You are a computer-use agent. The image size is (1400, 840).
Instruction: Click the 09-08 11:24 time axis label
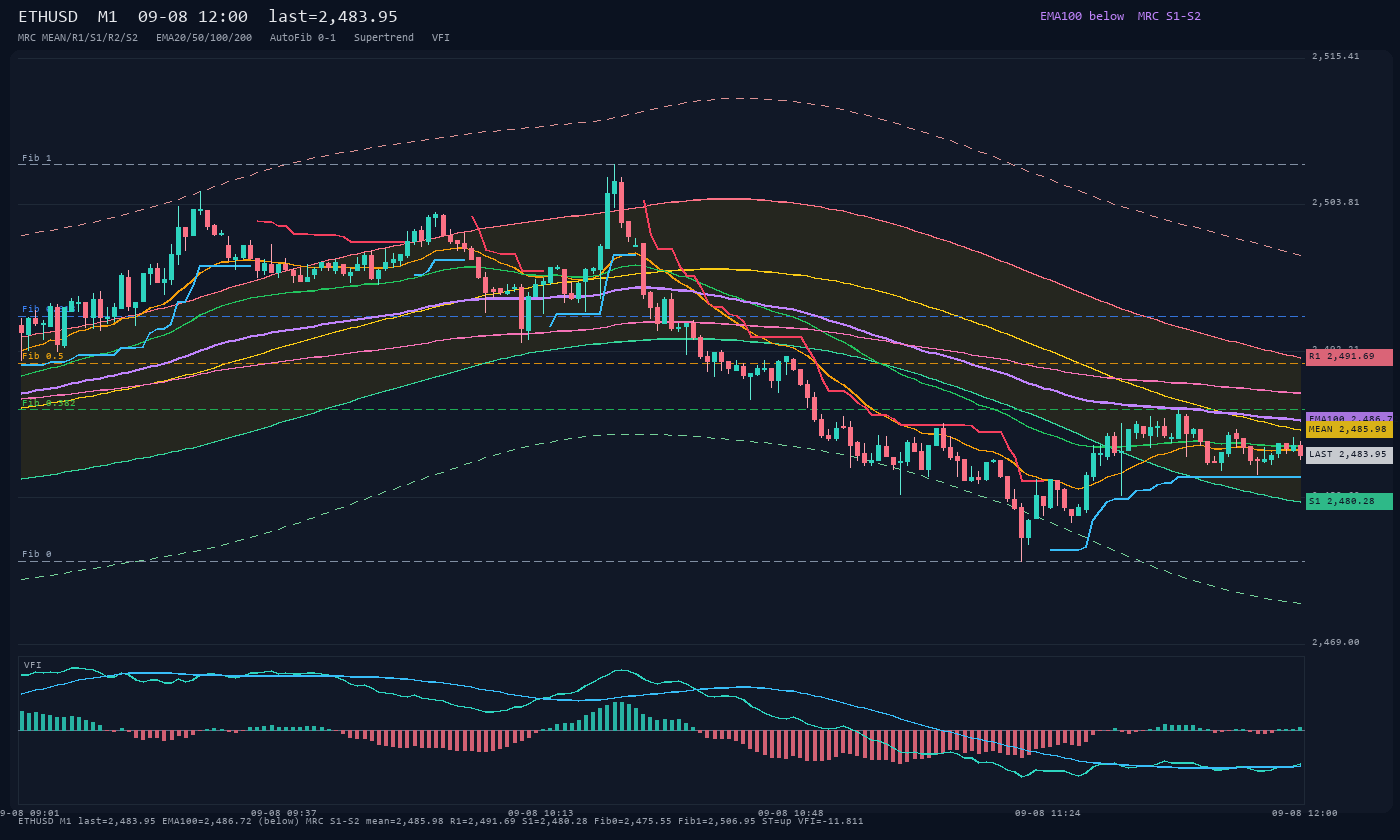click(1047, 813)
